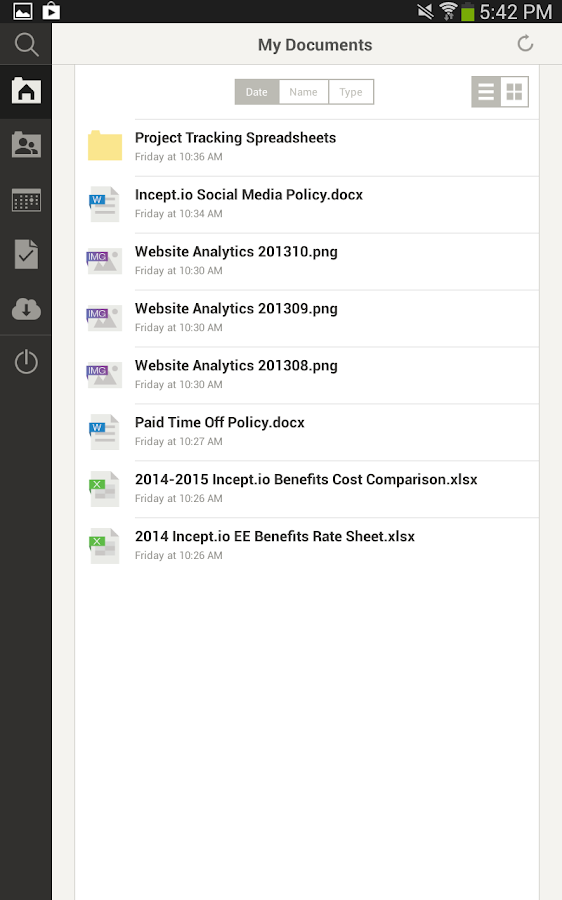Tap the 5:42 PM clock
Viewport: 562px width, 900px height.
click(516, 11)
